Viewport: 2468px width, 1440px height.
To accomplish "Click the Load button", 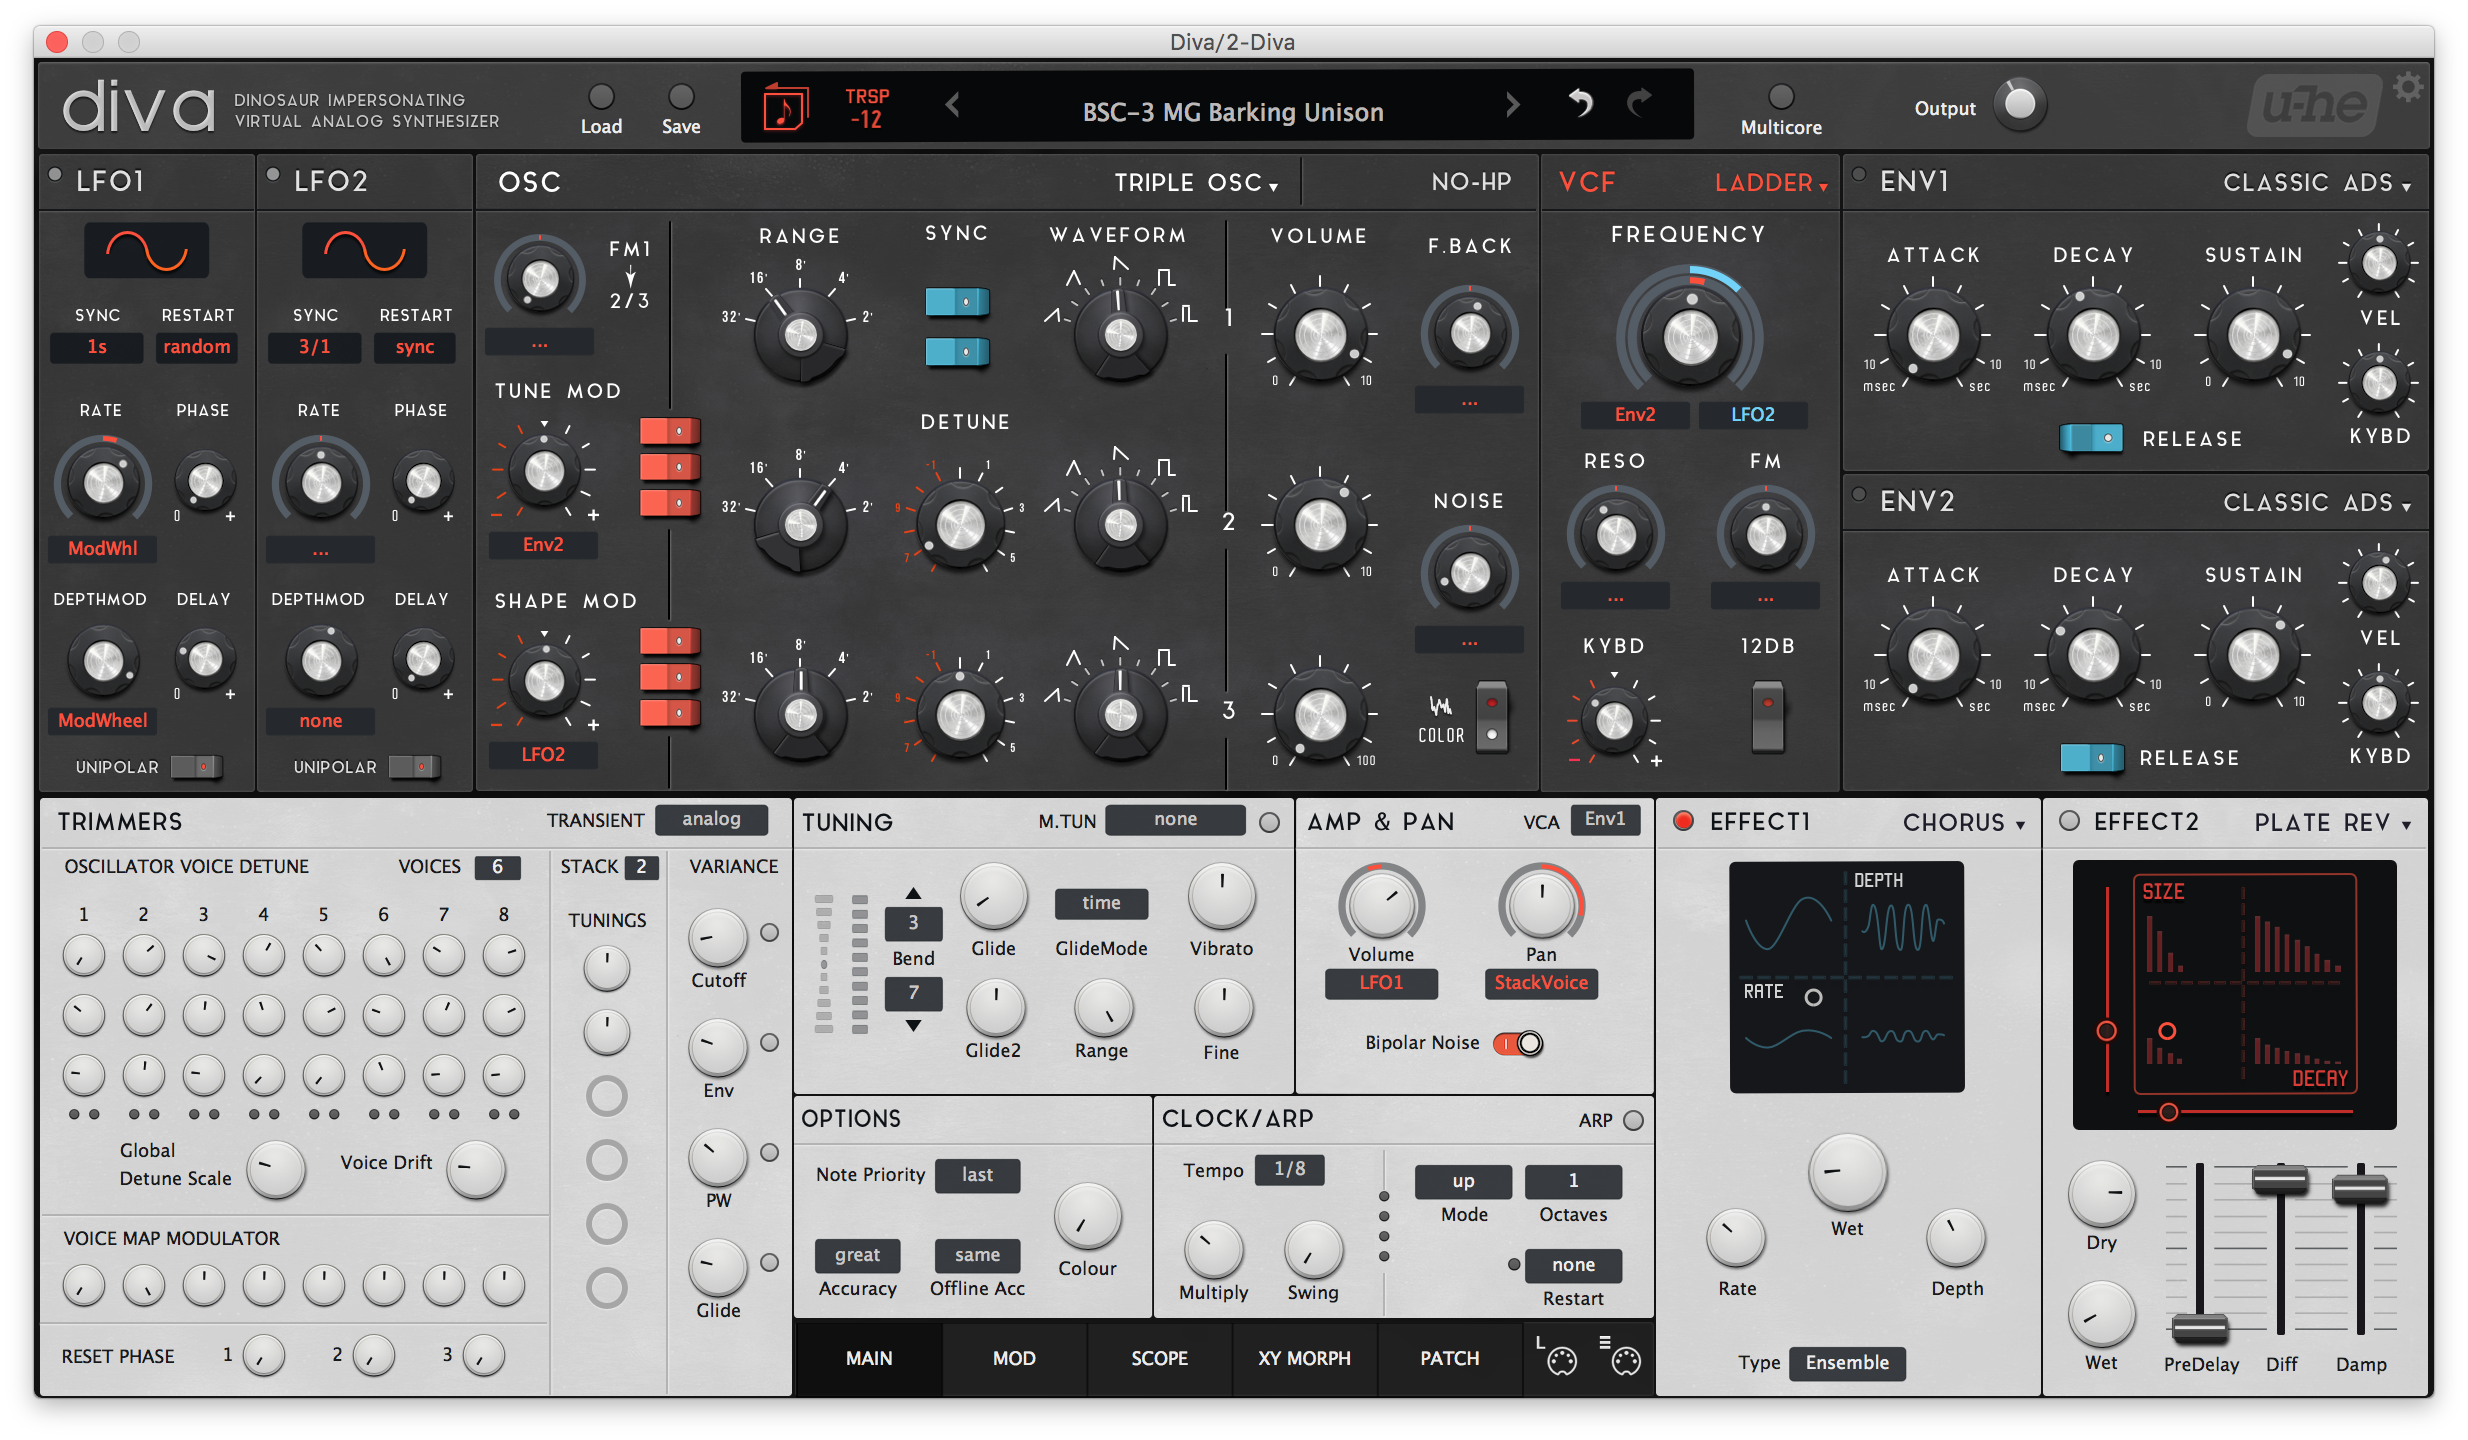I will pyautogui.click(x=601, y=97).
